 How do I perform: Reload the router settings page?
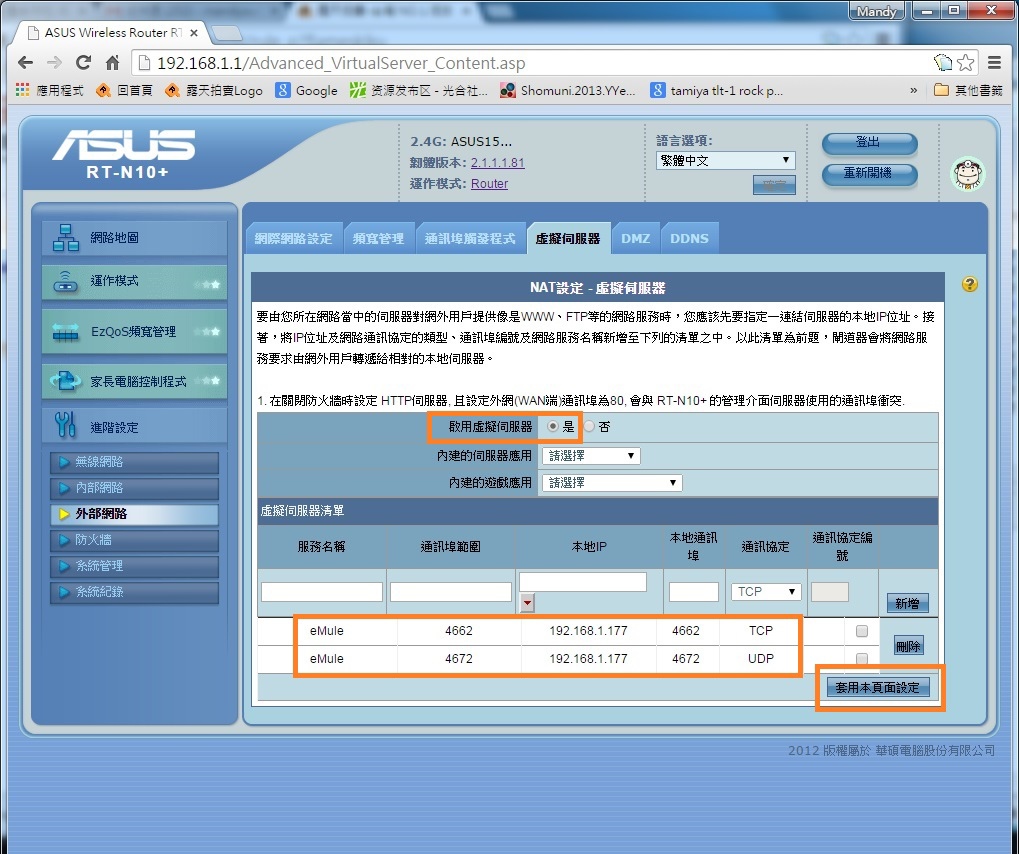pos(83,63)
